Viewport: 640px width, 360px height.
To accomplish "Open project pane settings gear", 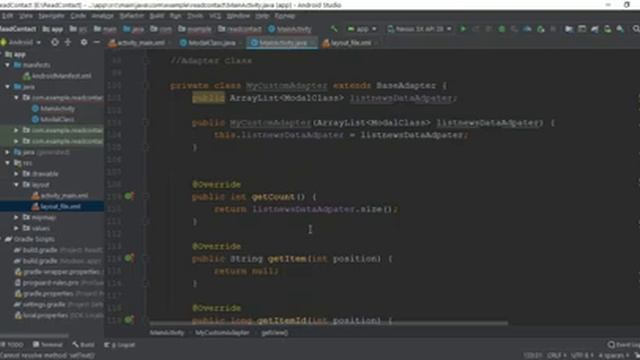I will [84, 42].
